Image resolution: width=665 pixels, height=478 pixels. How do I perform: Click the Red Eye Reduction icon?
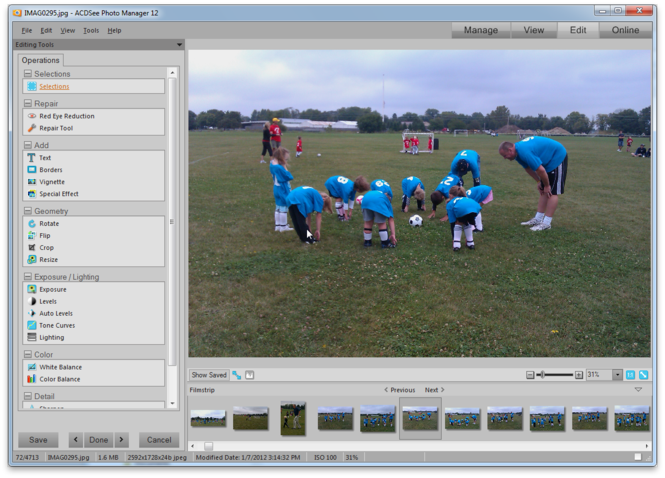pyautogui.click(x=32, y=116)
